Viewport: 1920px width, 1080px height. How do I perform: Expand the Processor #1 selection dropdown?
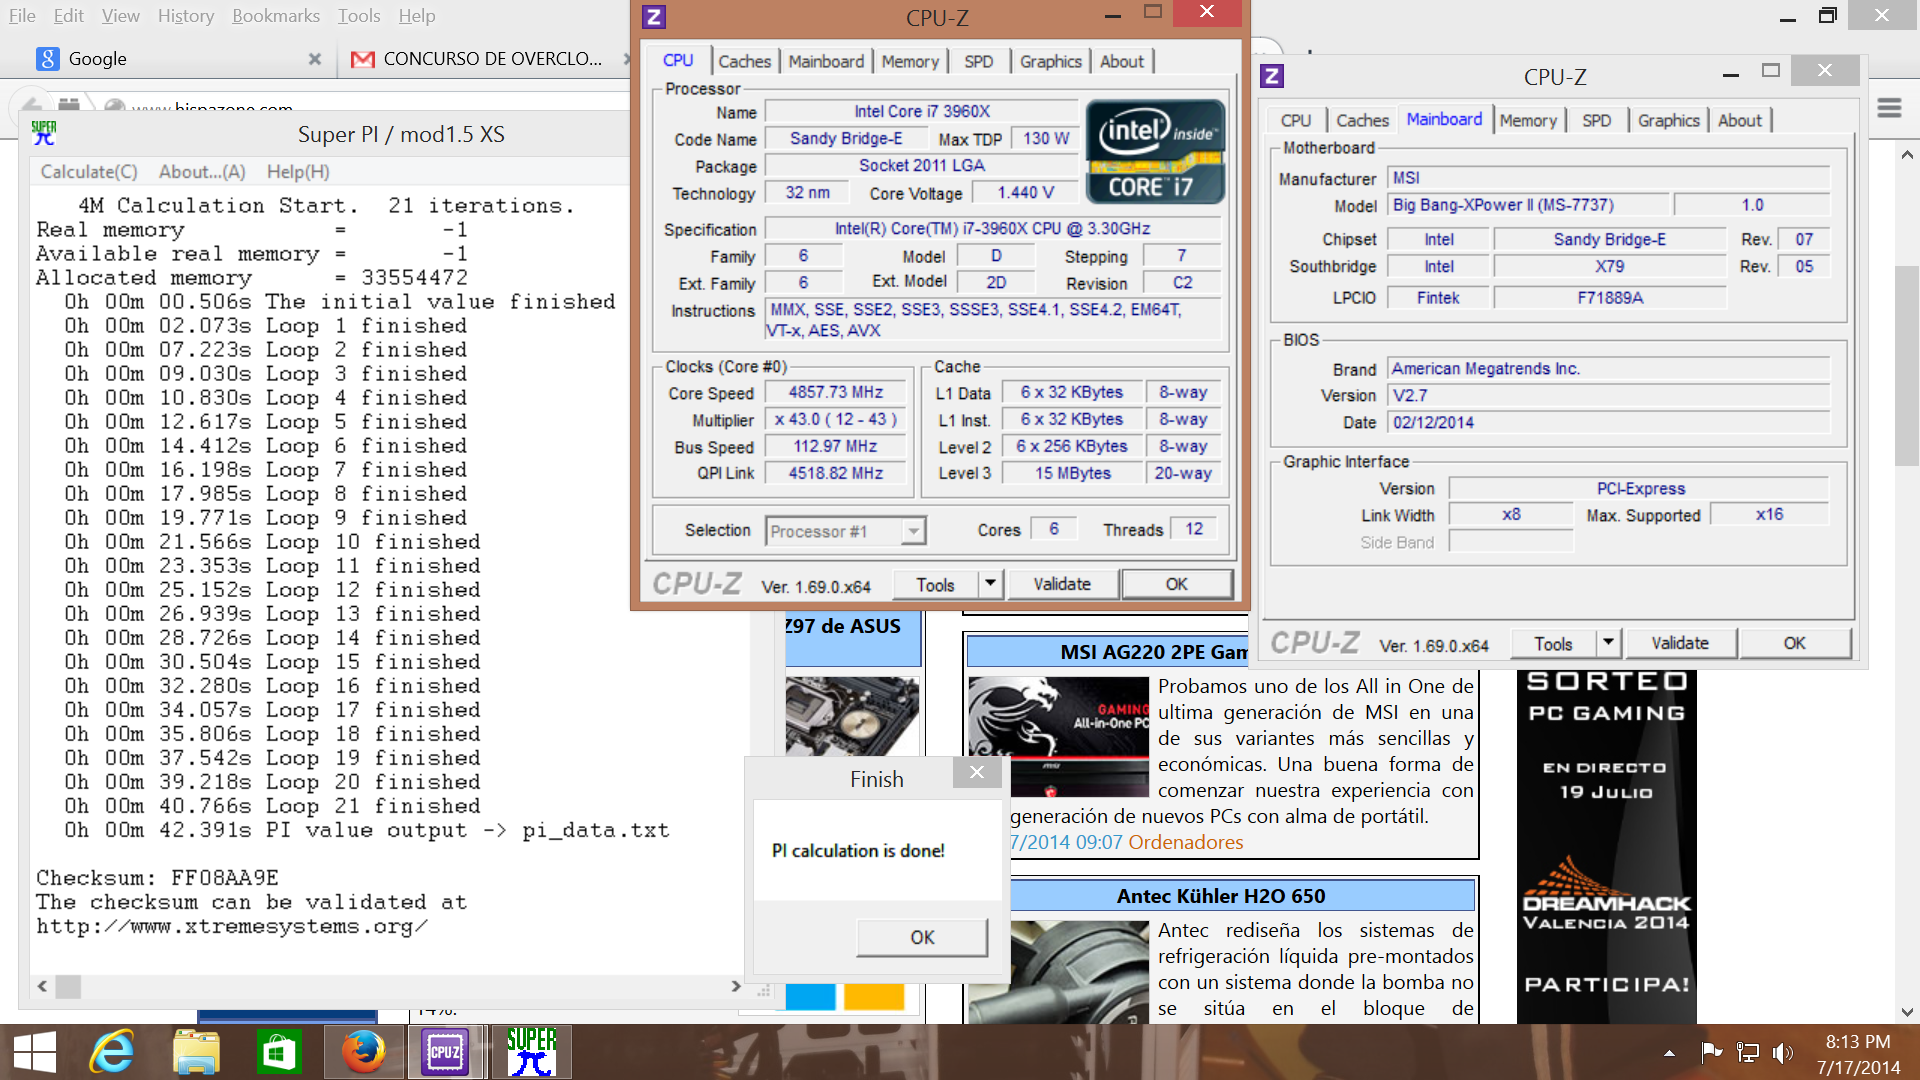coord(912,531)
